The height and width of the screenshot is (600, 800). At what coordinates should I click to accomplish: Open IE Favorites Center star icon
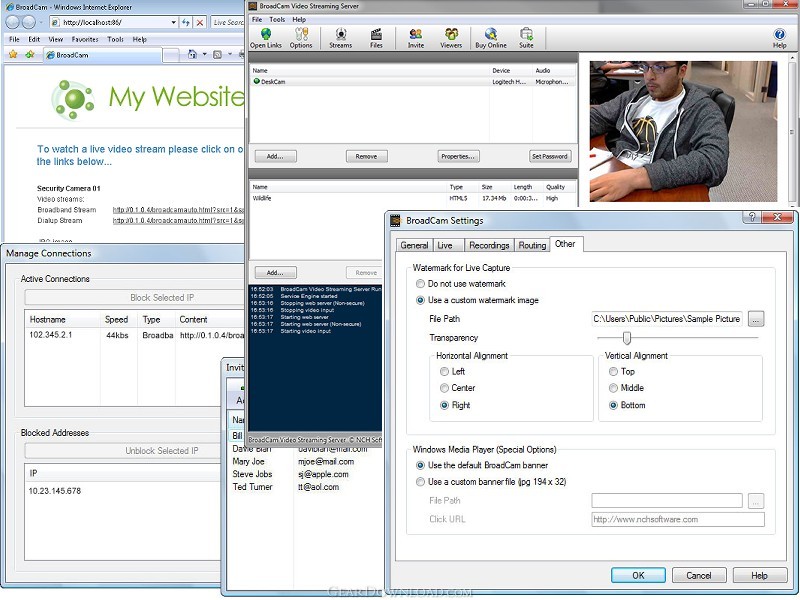(13, 54)
